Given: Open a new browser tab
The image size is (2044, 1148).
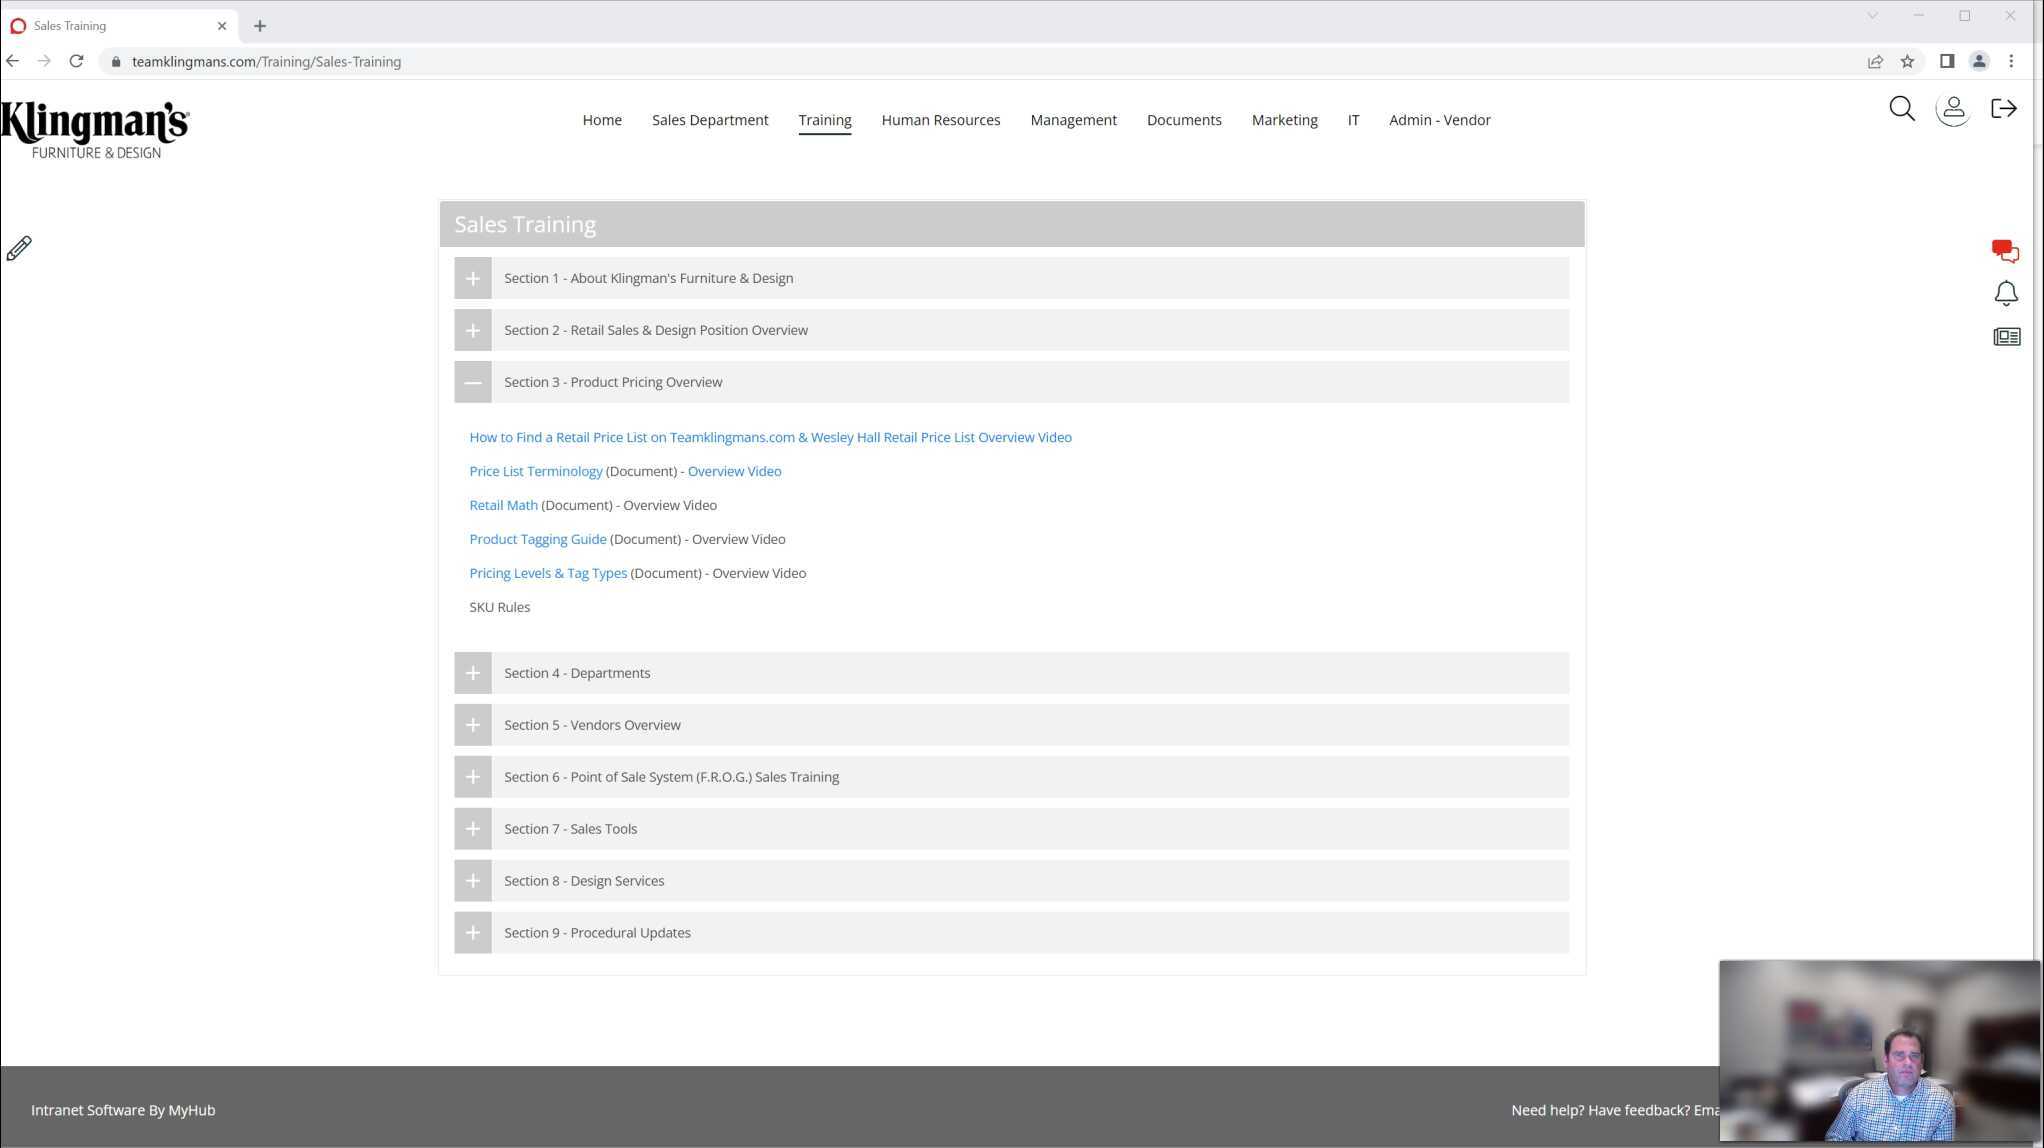Looking at the screenshot, I should coord(260,26).
